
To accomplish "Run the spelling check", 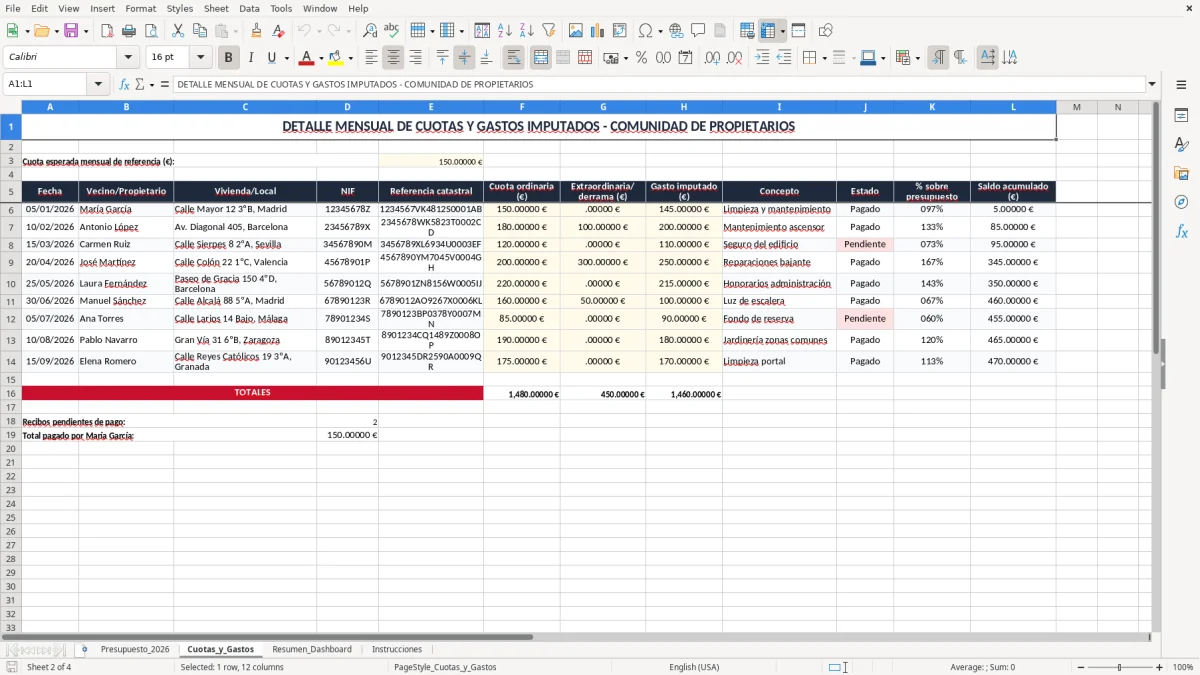I will point(392,31).
